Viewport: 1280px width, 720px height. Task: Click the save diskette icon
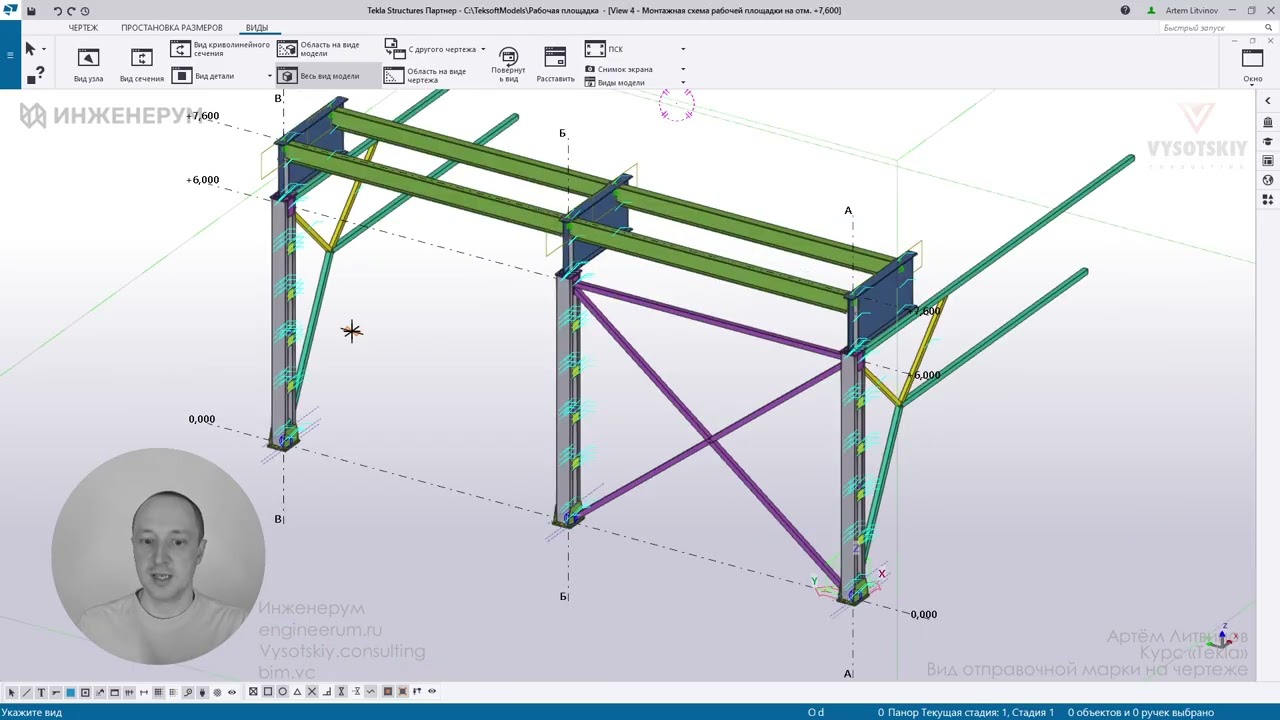pos(31,11)
